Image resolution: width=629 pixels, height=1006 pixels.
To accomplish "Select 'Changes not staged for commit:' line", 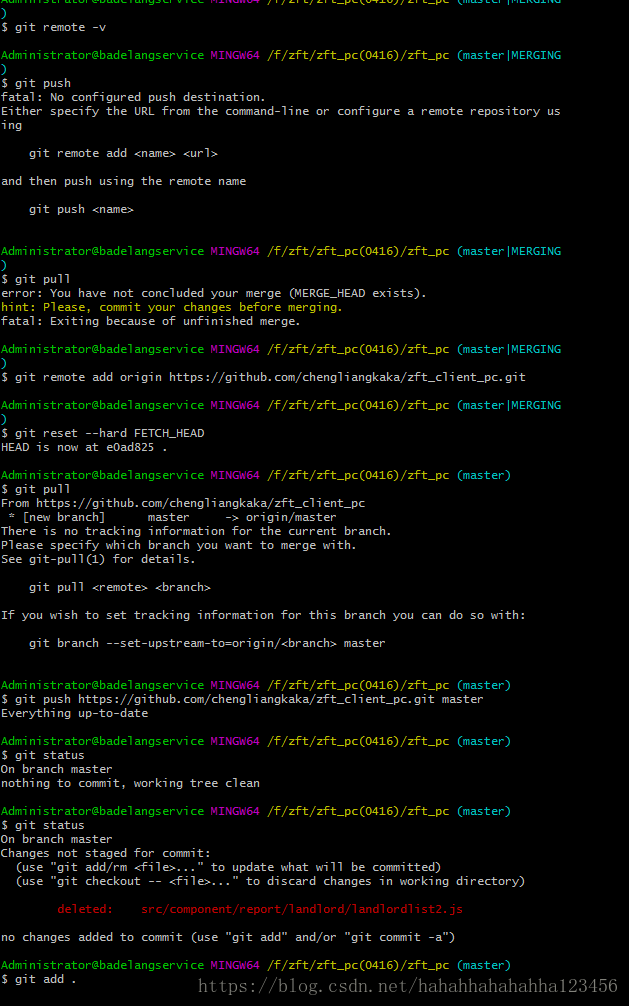I will tap(106, 853).
